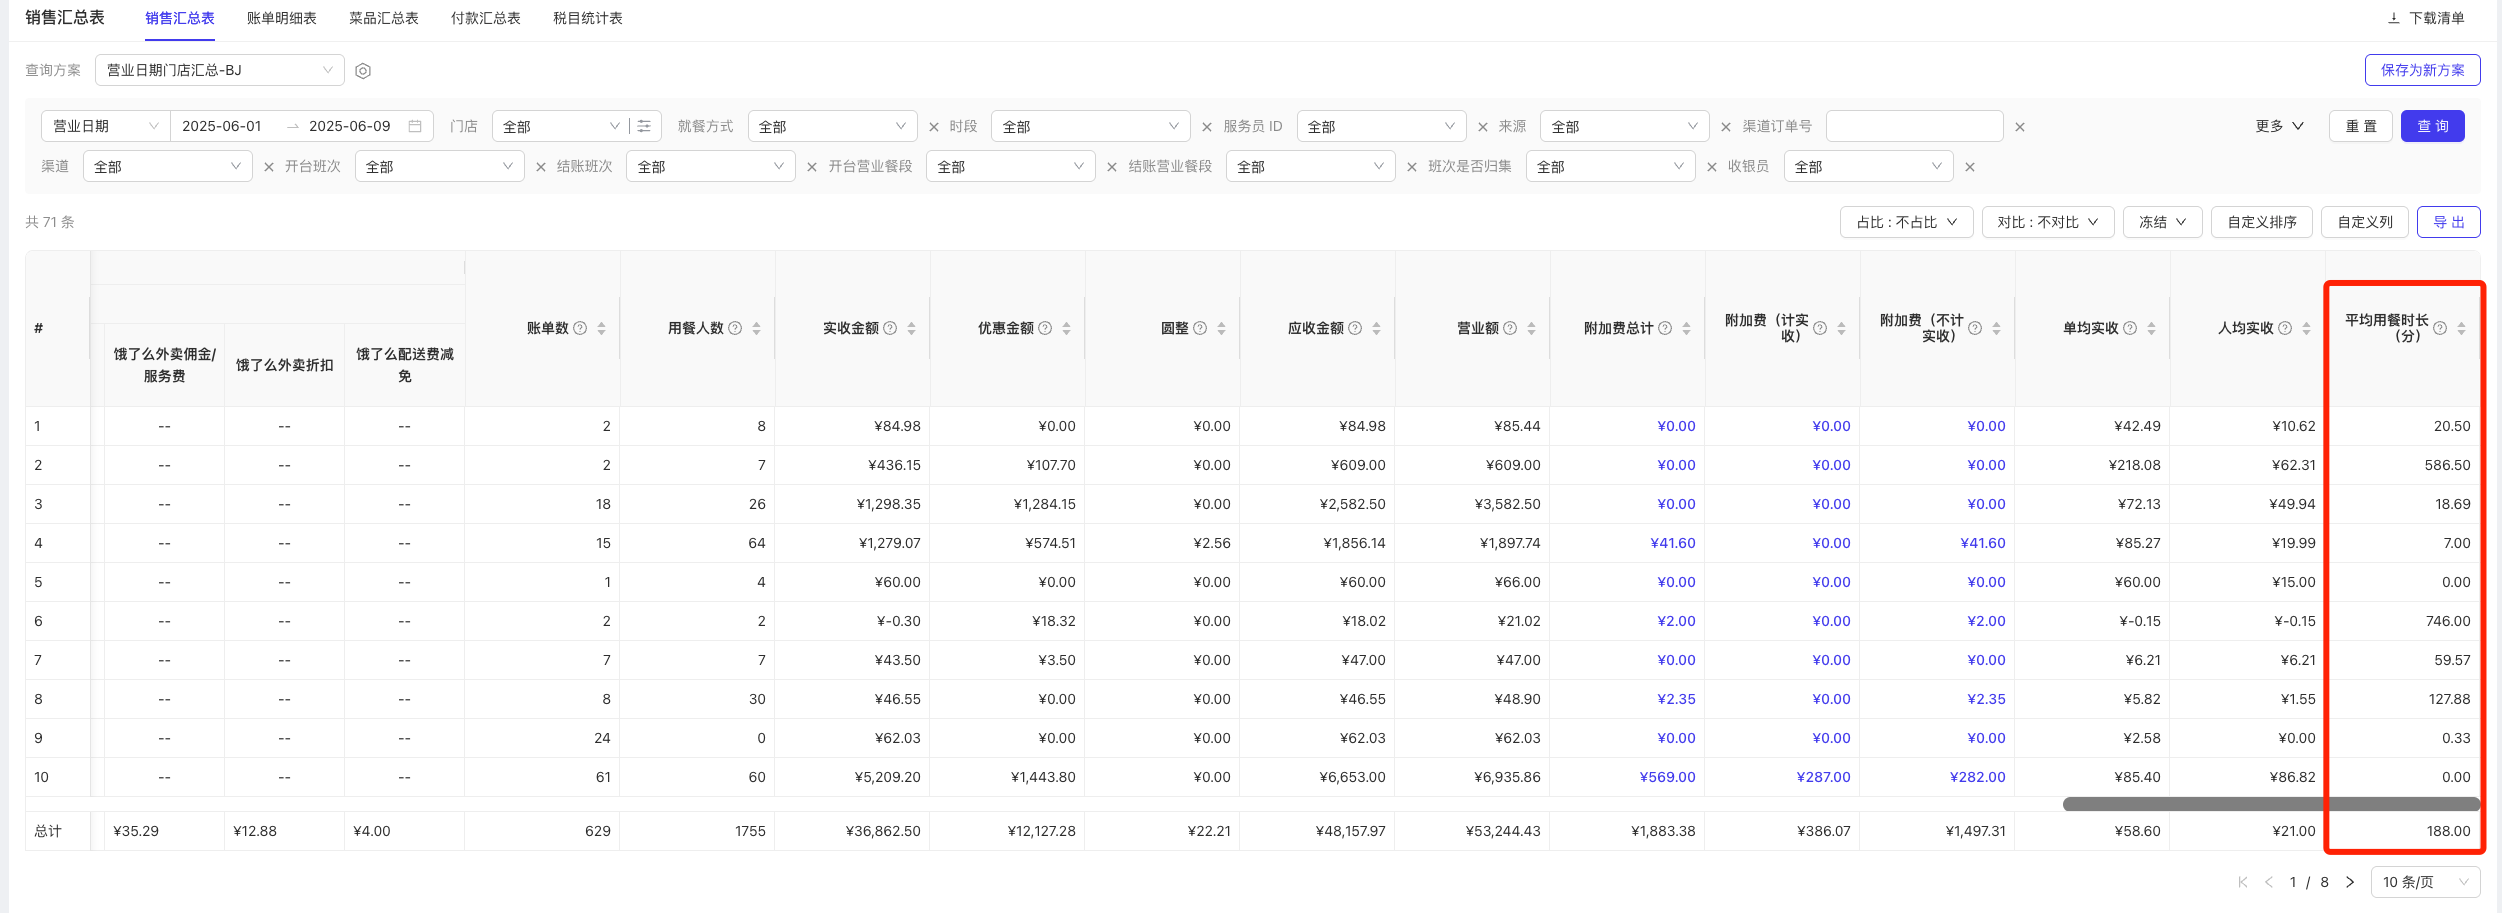Open the calendar icon in date range
The width and height of the screenshot is (2502, 913).
click(x=415, y=126)
